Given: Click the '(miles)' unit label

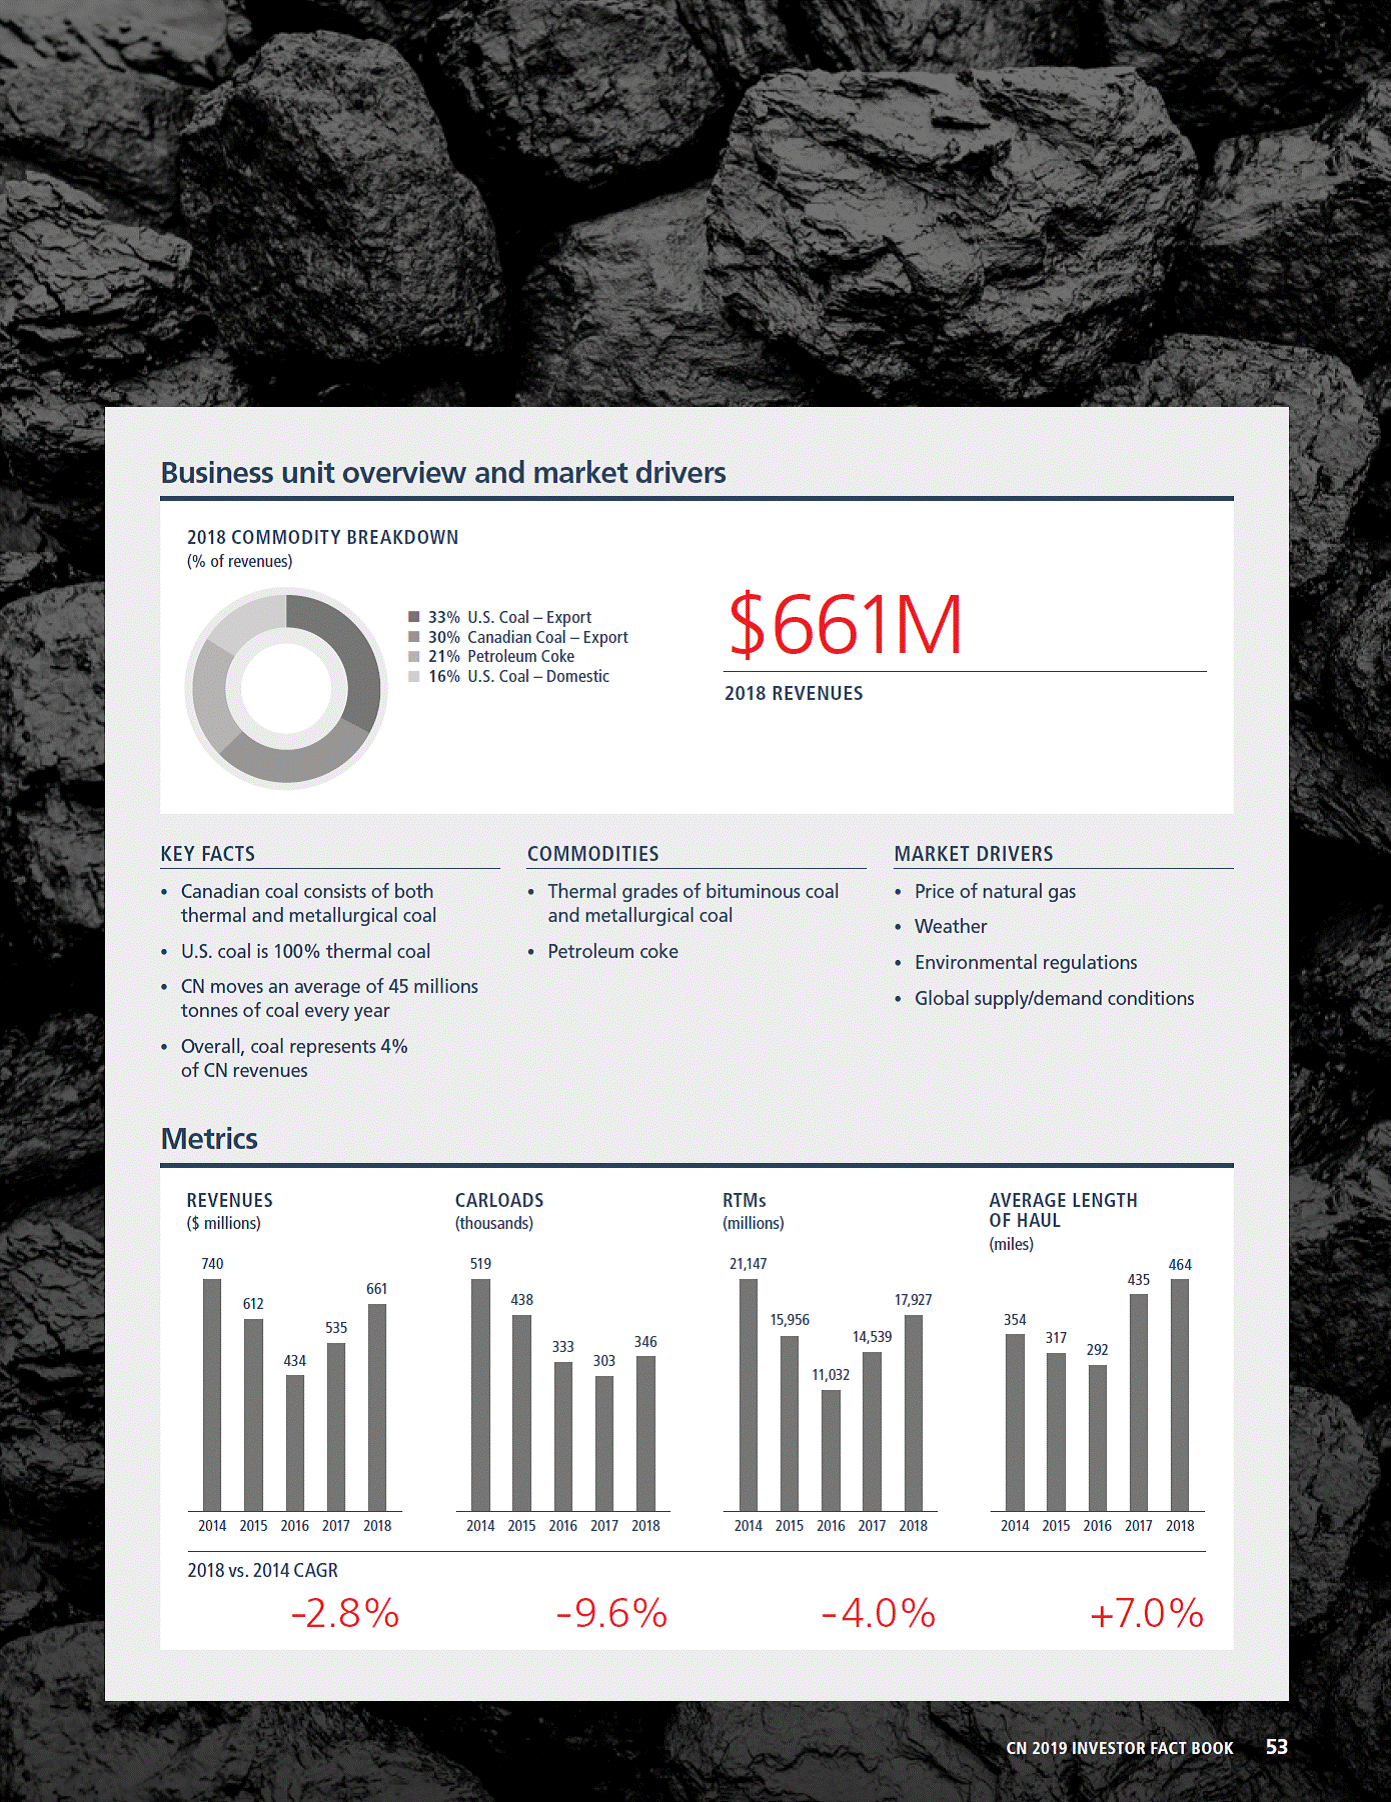Looking at the screenshot, I should tap(1011, 1244).
